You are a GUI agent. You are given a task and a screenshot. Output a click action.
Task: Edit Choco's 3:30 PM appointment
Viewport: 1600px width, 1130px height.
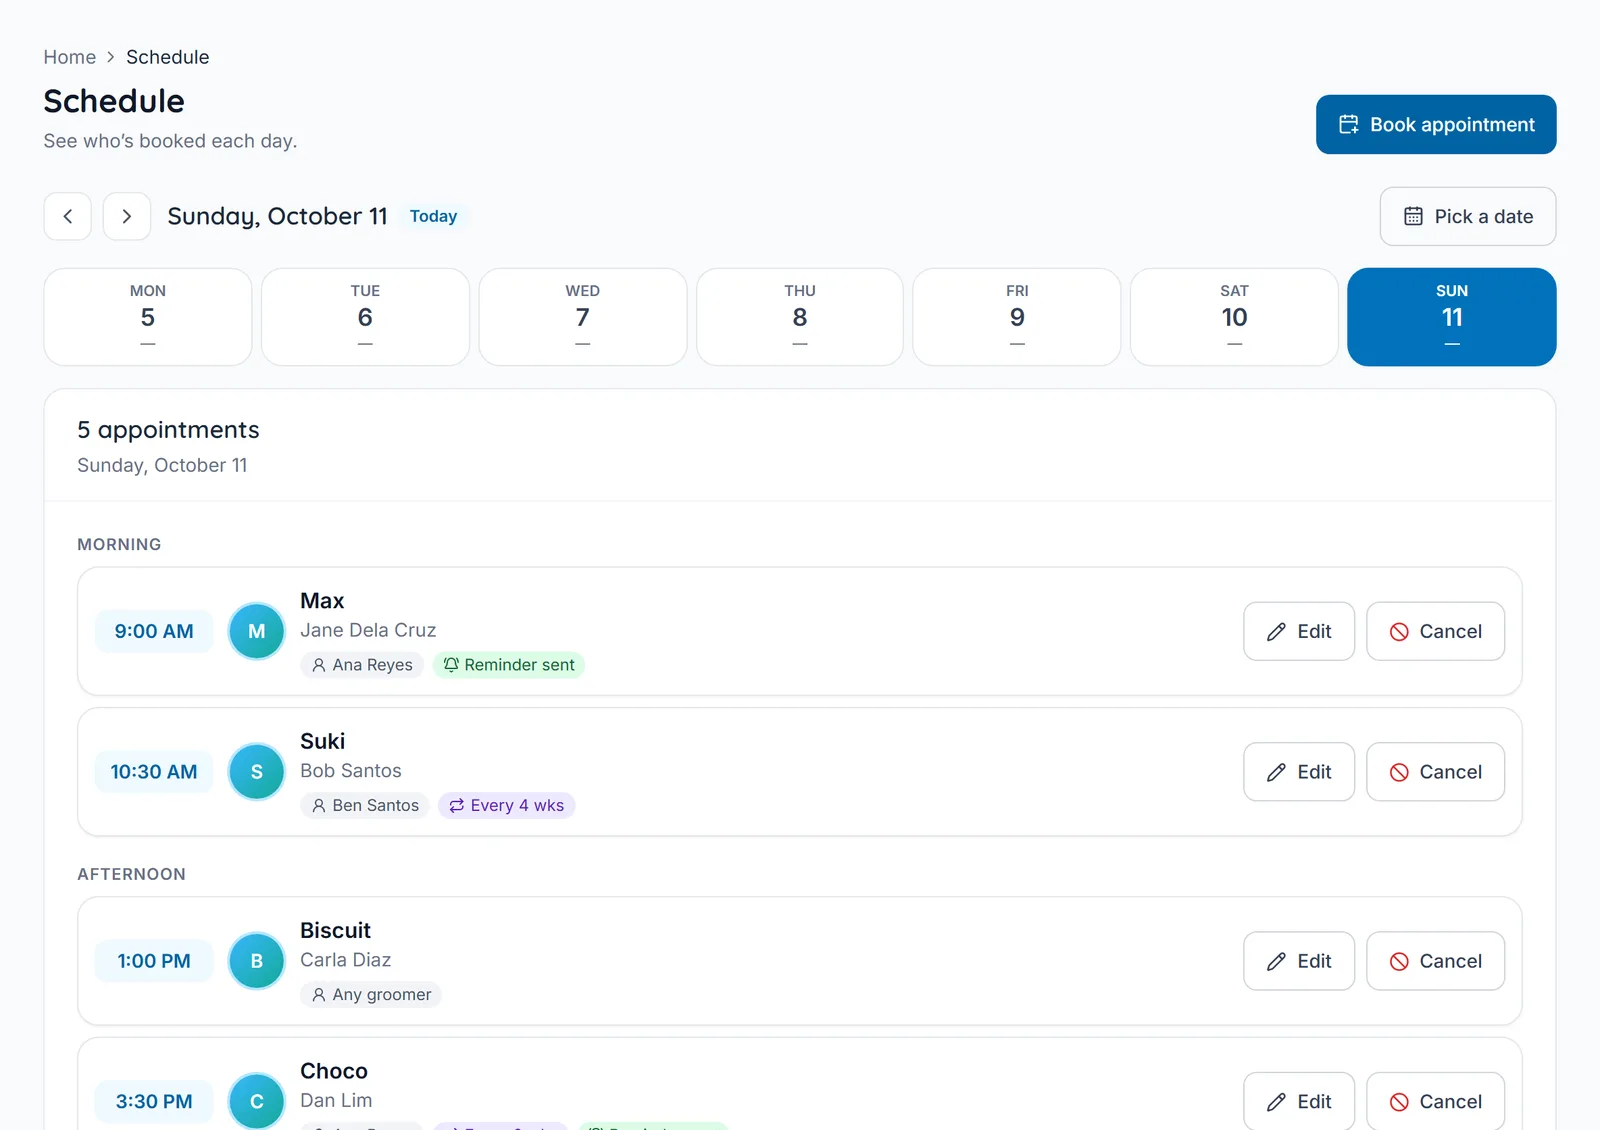coord(1299,1101)
